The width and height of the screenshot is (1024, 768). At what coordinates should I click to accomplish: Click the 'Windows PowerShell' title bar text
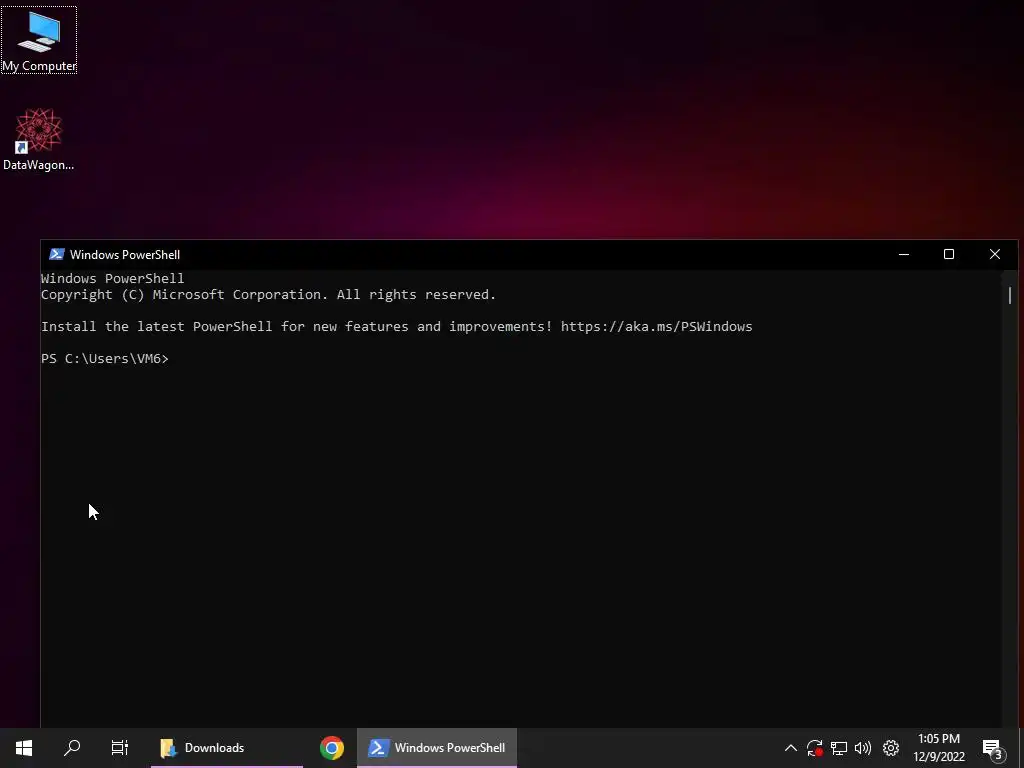[125, 255]
